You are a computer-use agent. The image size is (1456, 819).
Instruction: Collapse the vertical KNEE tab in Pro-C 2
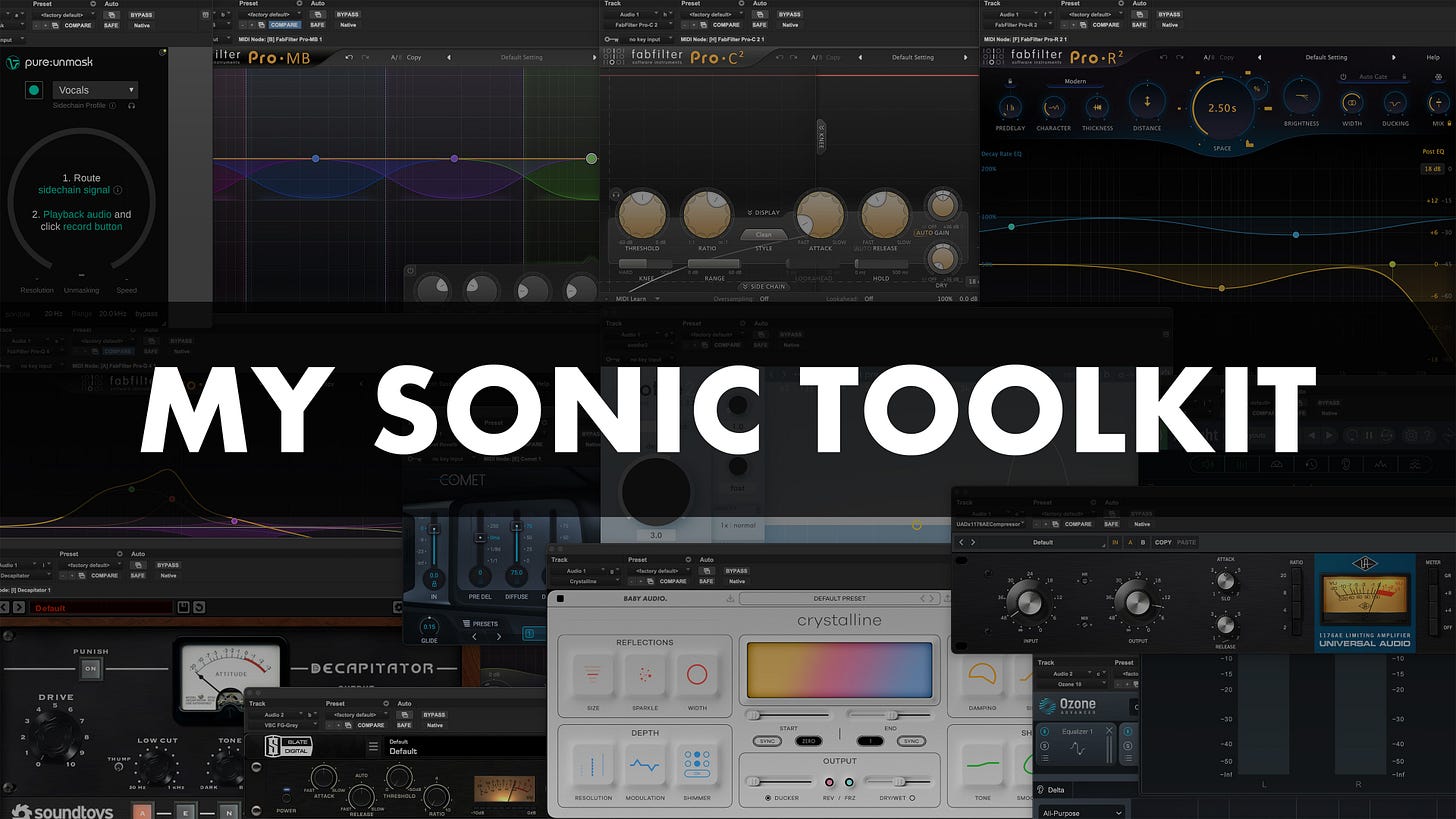tap(821, 134)
